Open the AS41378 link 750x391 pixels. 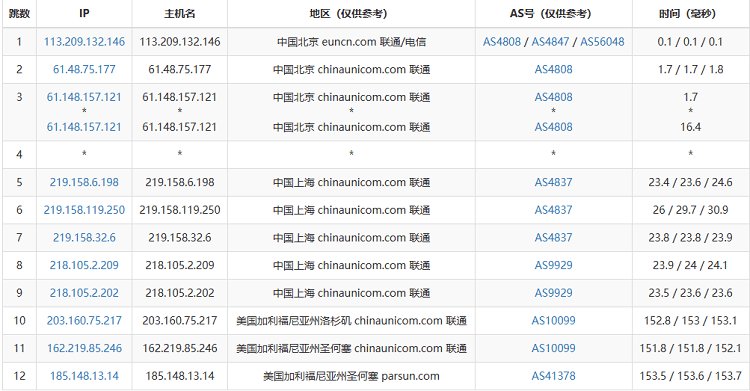coord(553,376)
